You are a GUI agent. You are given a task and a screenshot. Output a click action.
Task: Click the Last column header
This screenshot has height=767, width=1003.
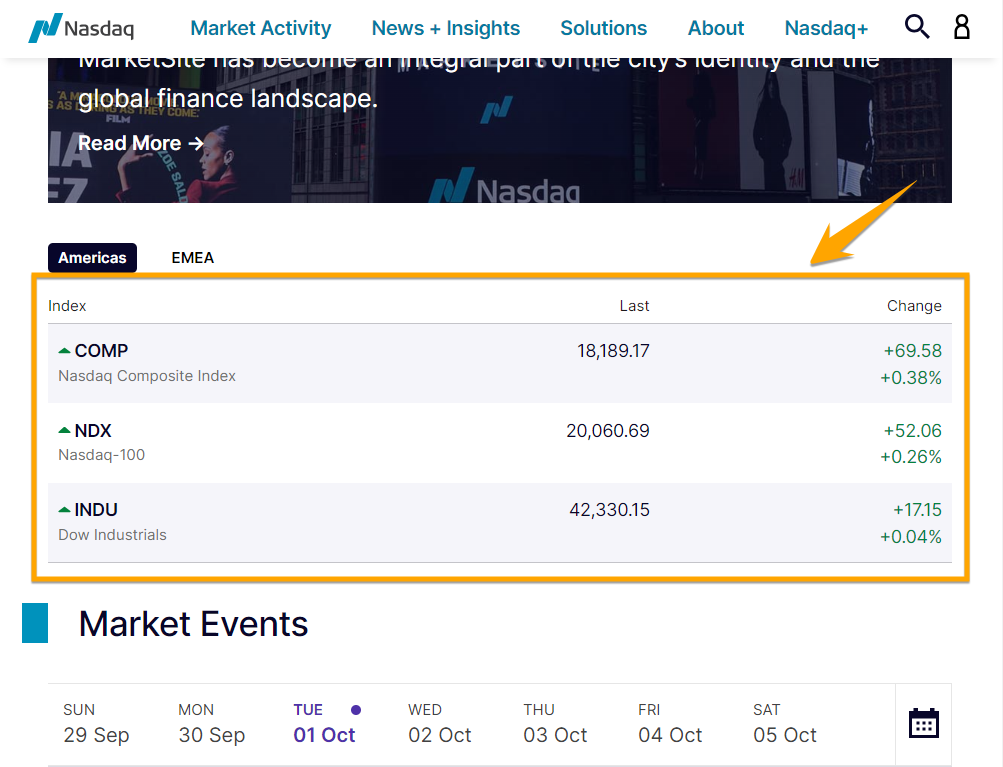(634, 306)
